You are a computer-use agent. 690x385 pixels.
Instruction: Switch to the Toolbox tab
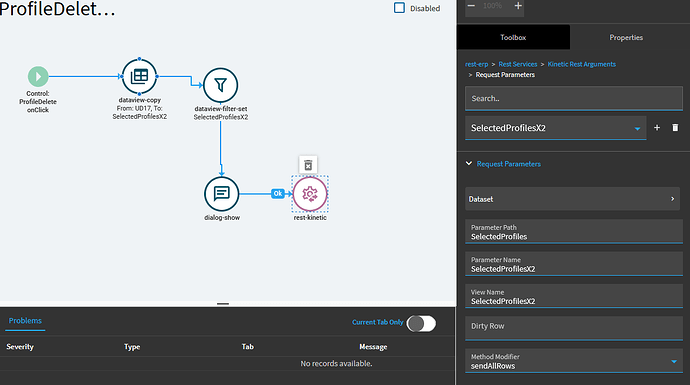pos(513,37)
